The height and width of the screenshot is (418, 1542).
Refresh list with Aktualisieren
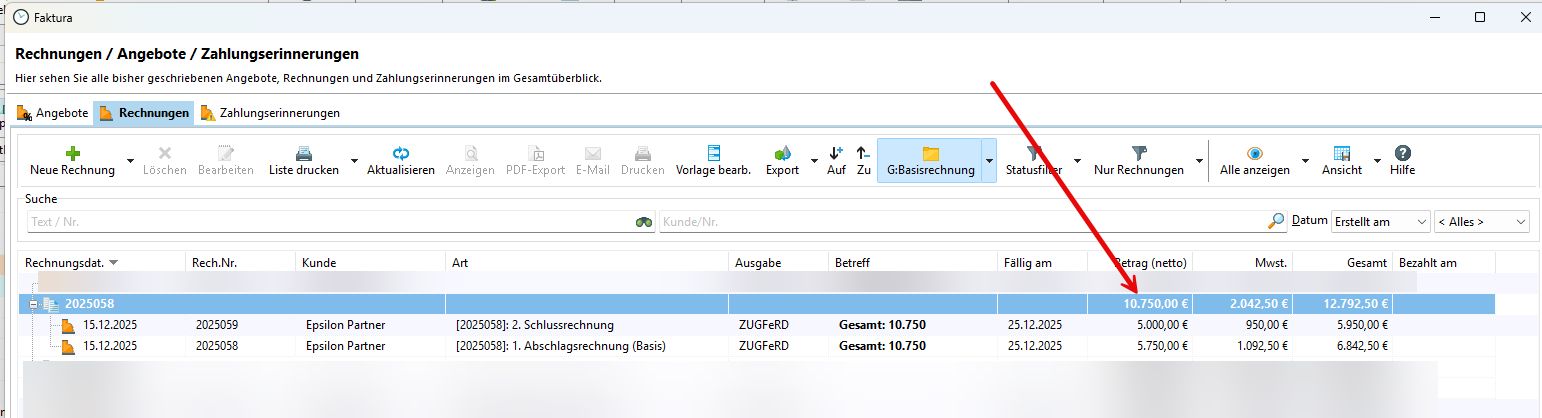(400, 154)
